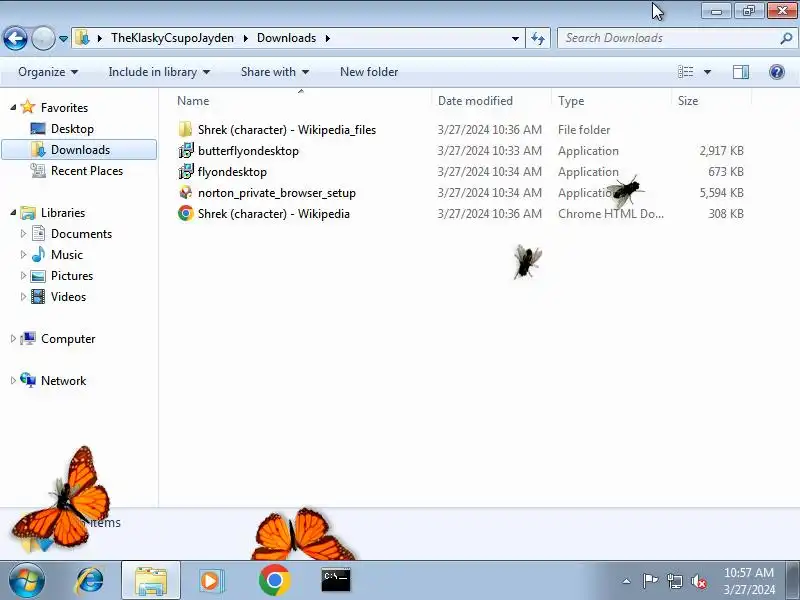Click the Chrome HTML Do... type cell
The width and height of the screenshot is (800, 600).
point(611,214)
